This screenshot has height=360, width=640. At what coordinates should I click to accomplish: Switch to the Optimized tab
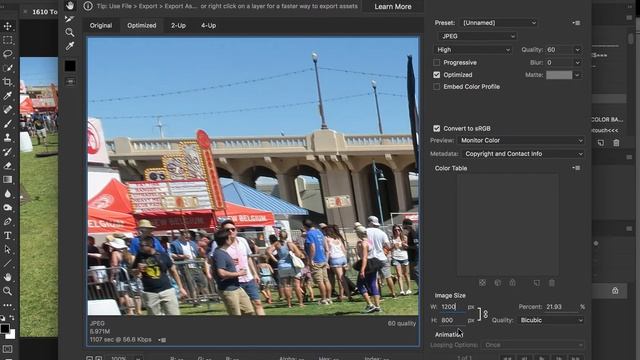(142, 25)
